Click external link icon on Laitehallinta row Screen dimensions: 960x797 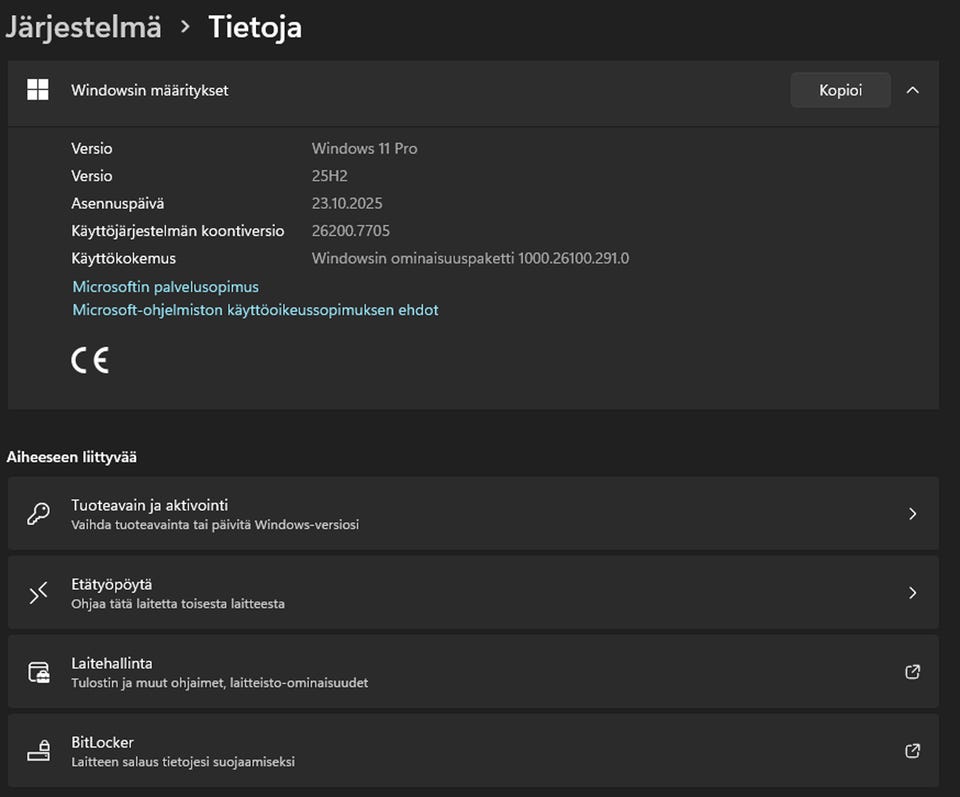click(x=912, y=672)
